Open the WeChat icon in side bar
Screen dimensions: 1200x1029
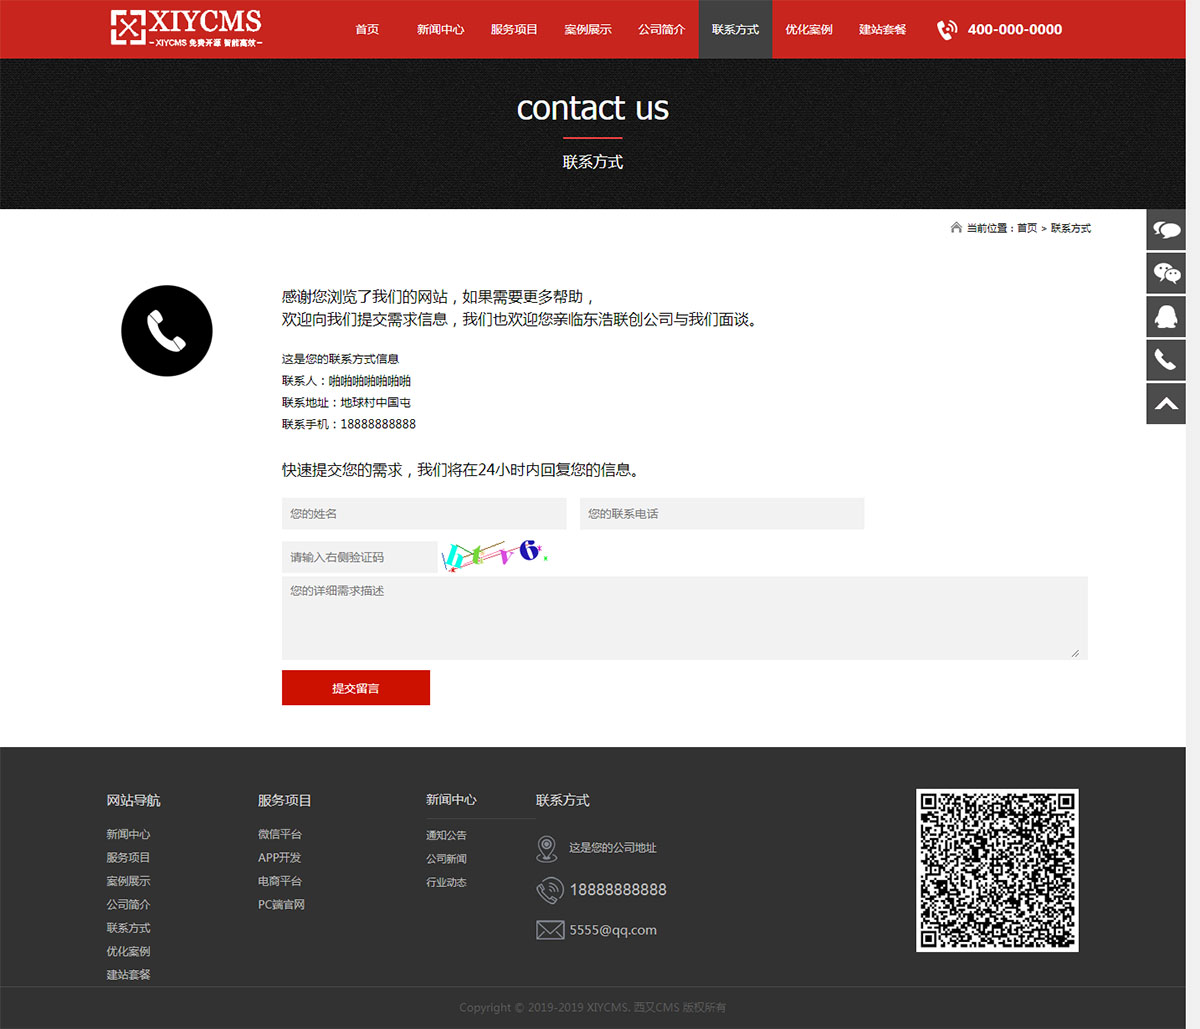click(1166, 273)
